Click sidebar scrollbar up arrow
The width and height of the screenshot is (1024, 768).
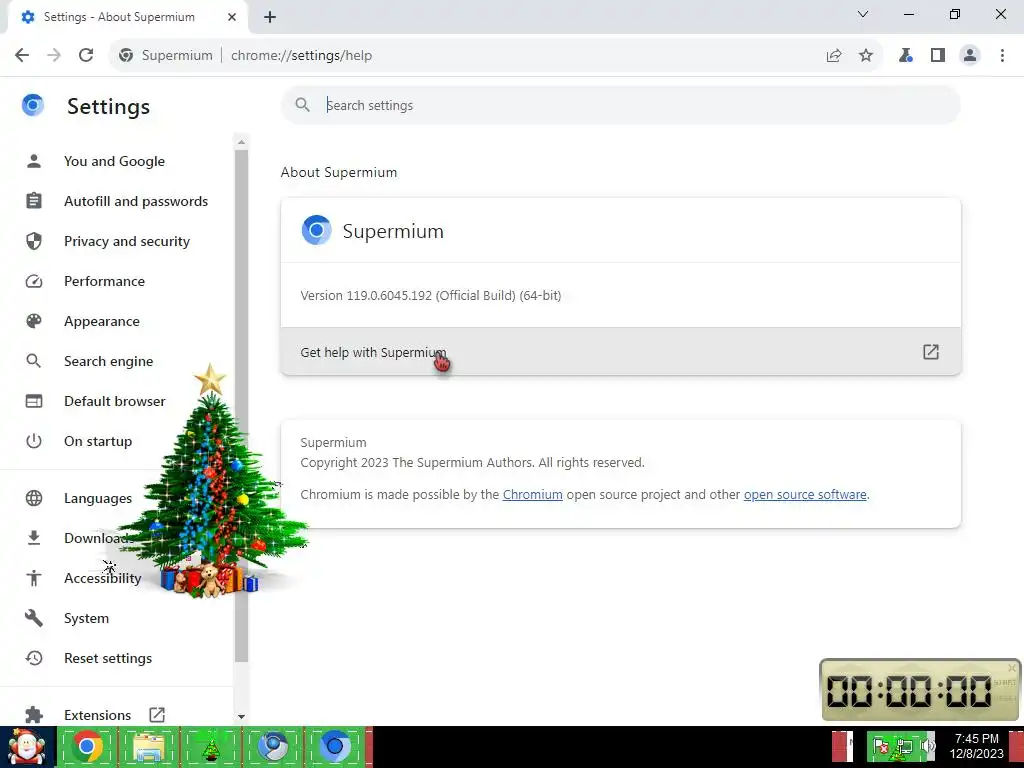[x=241, y=142]
